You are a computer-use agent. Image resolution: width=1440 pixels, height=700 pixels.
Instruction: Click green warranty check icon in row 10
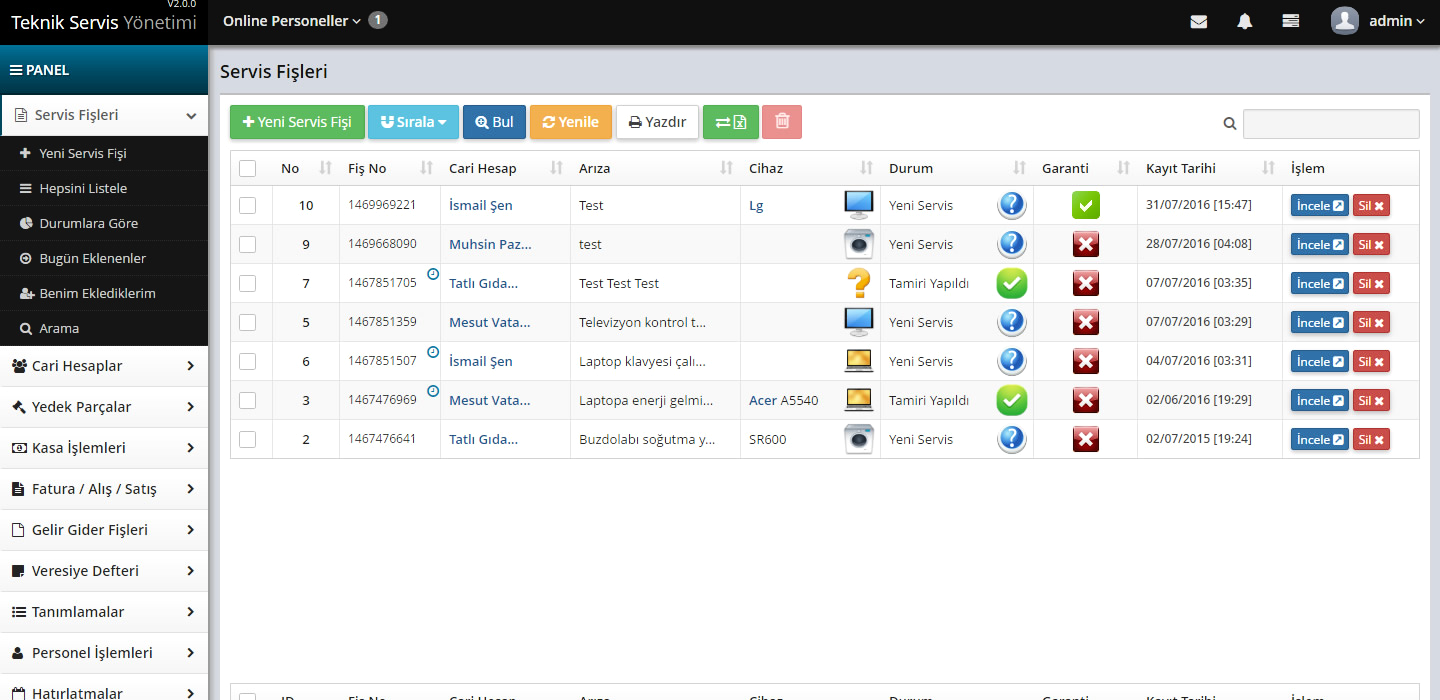pos(1086,205)
